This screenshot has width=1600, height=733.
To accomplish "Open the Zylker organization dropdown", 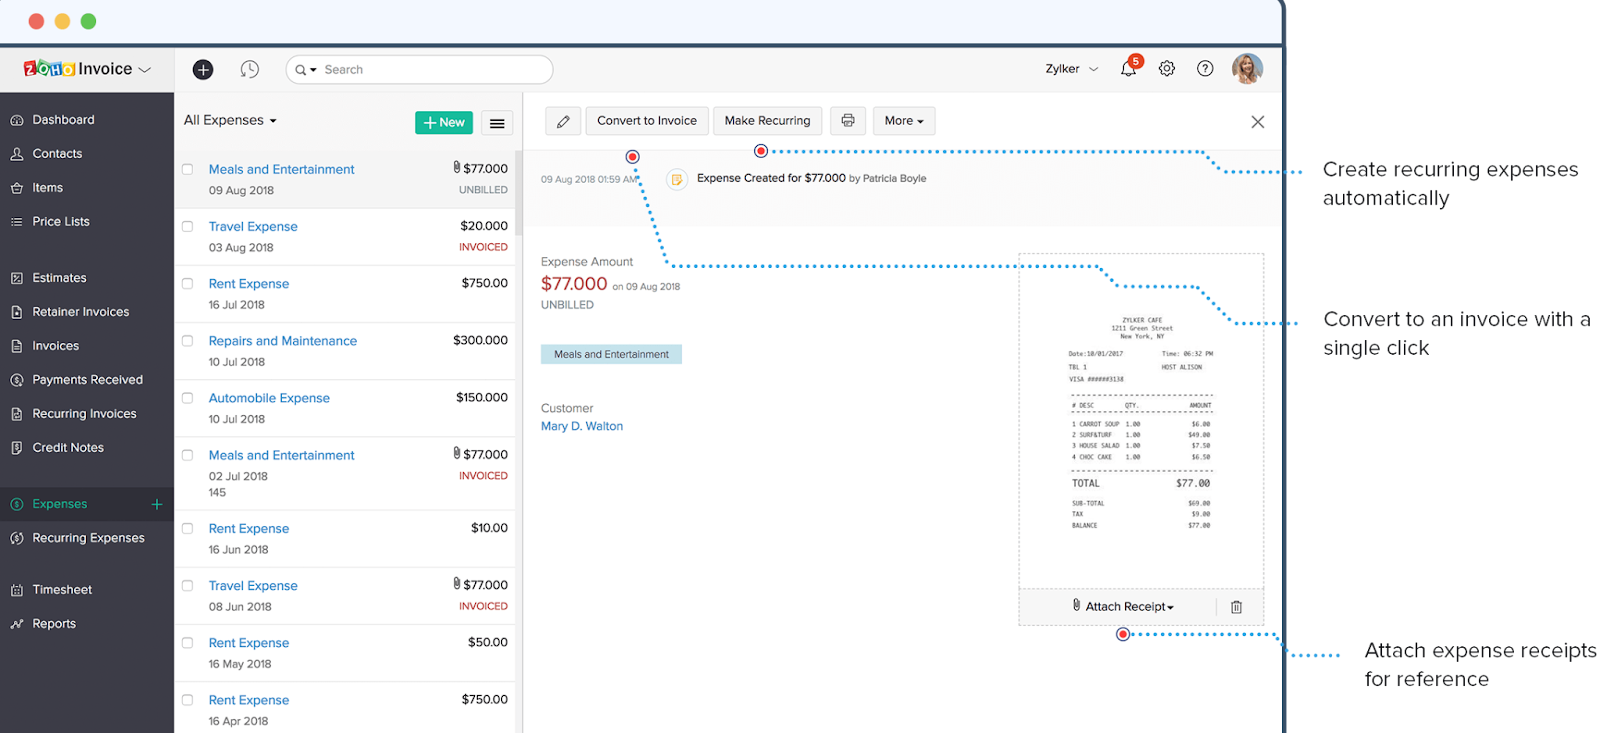I will tap(1072, 69).
